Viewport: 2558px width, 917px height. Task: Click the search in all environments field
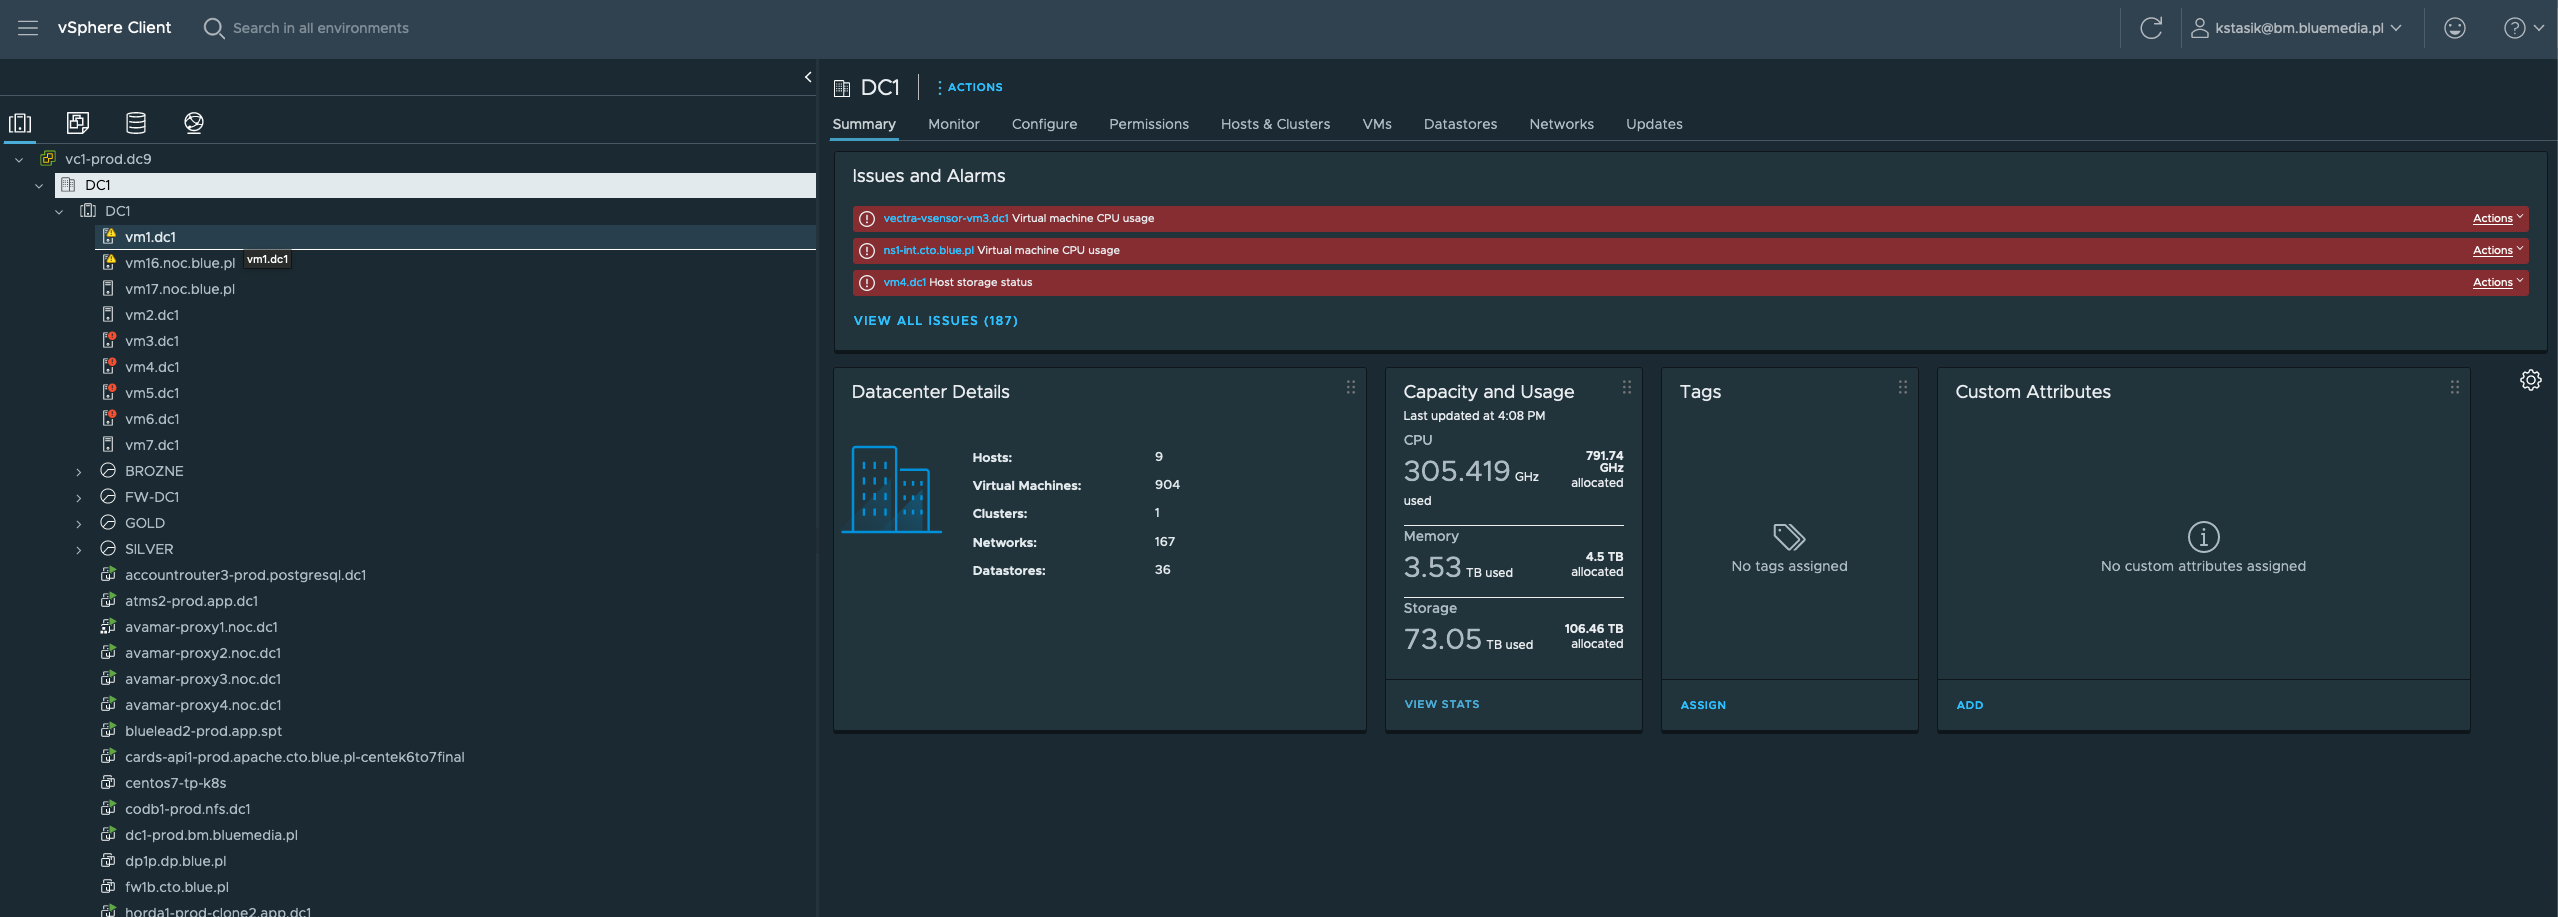pos(320,28)
